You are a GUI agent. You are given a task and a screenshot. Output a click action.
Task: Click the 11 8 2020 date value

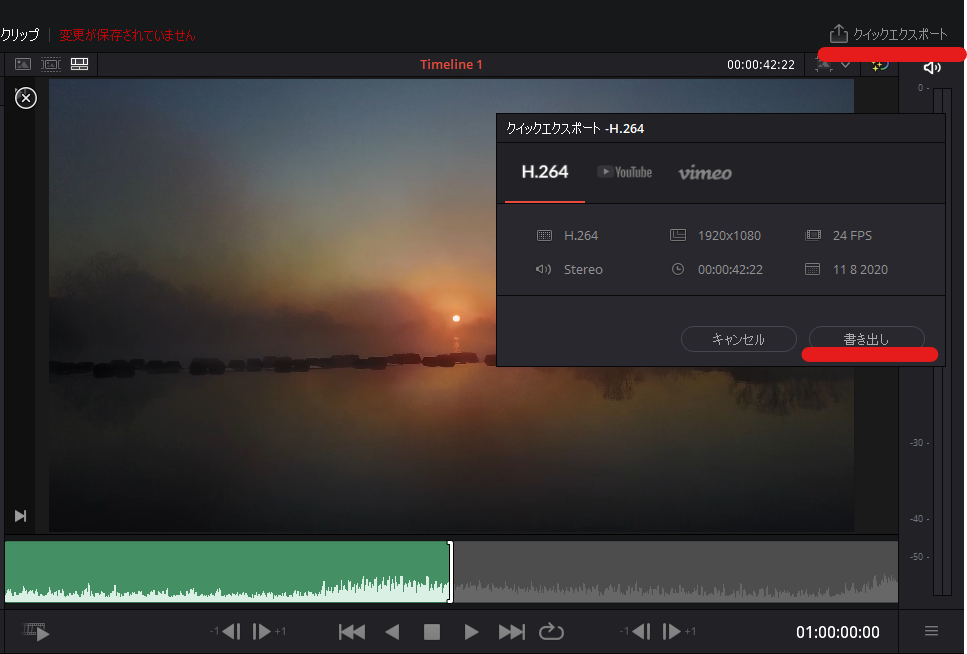pyautogui.click(x=860, y=270)
